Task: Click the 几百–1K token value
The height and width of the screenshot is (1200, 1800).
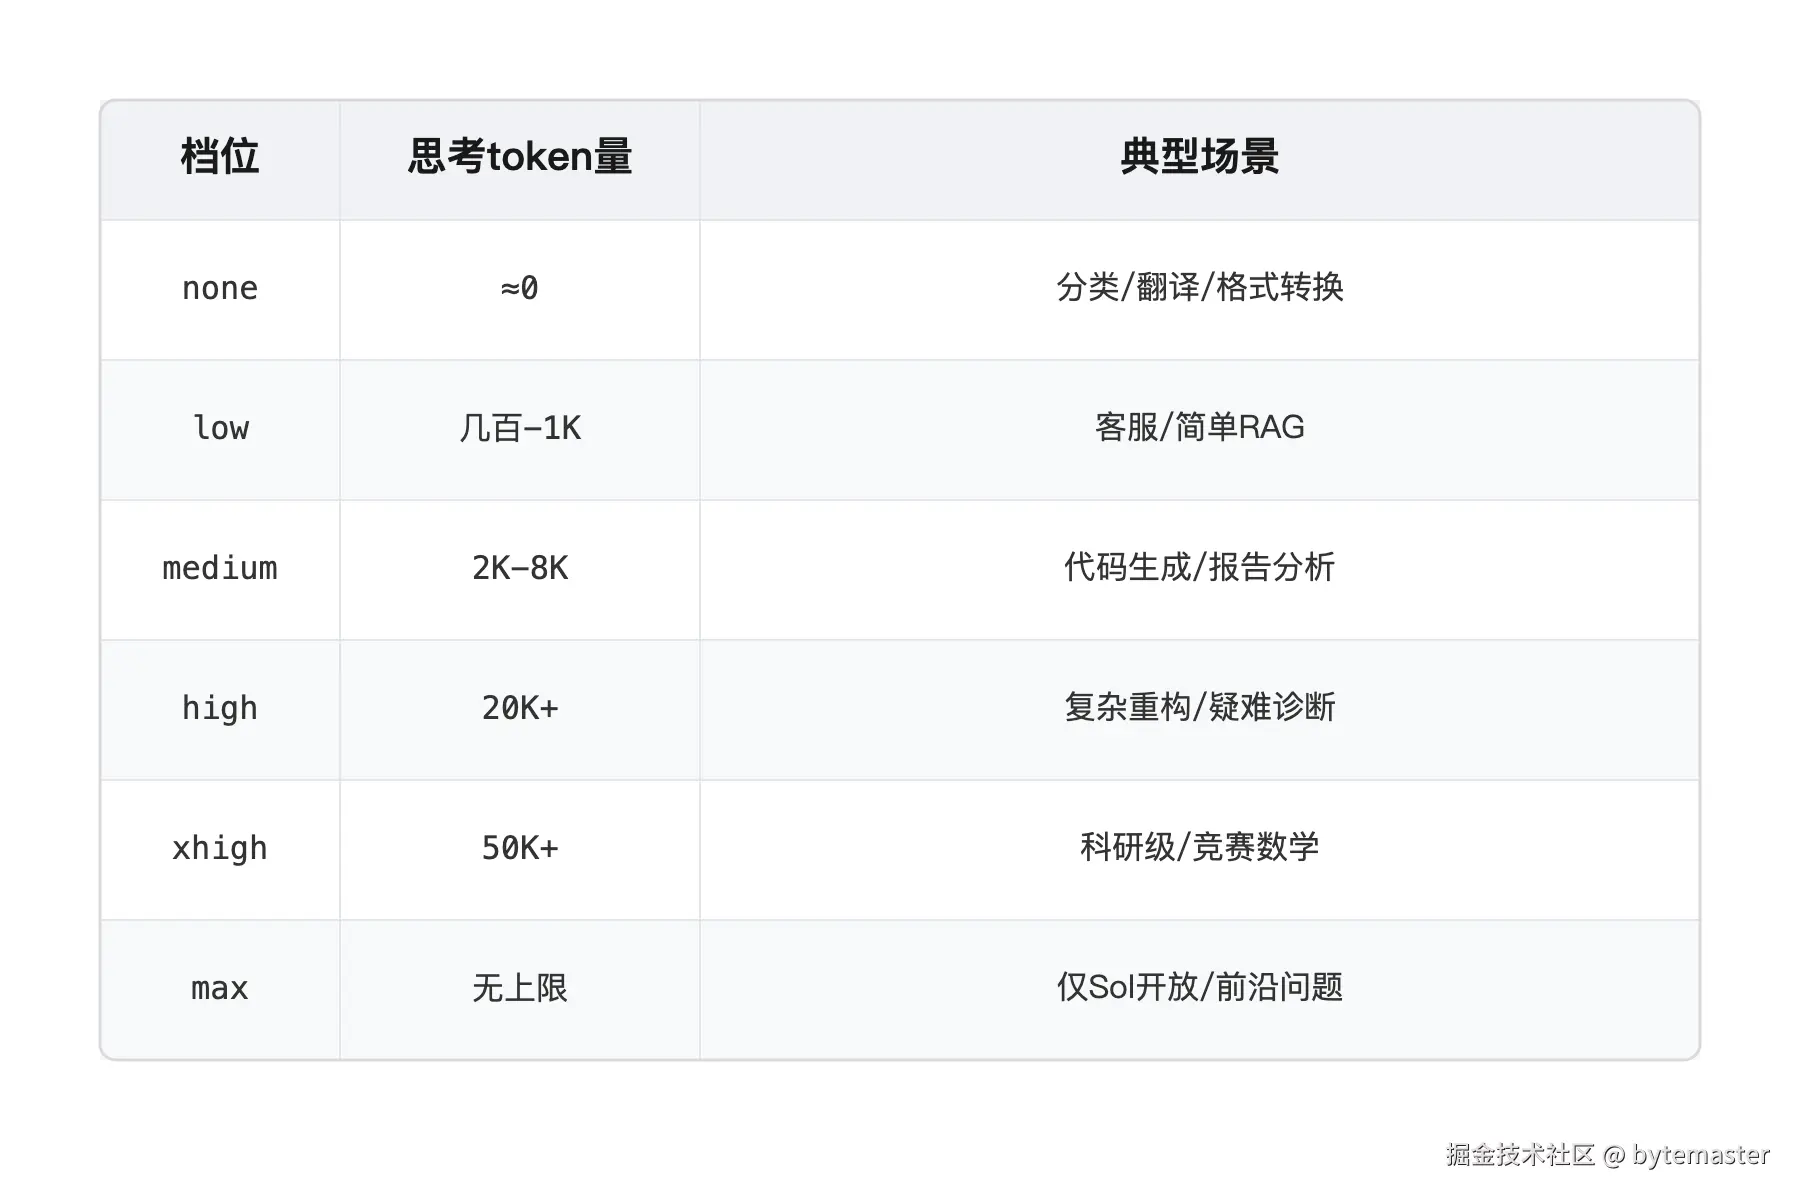Action: tap(520, 429)
